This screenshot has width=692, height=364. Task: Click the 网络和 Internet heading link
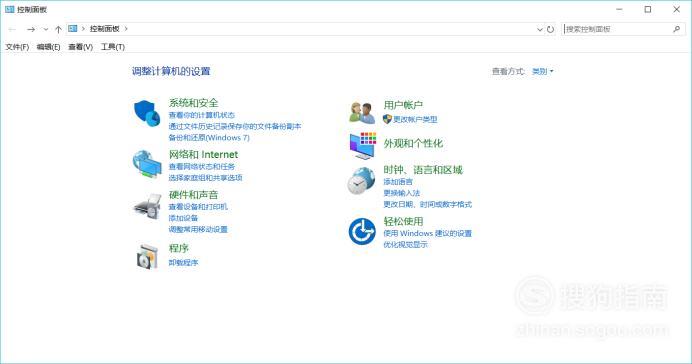pos(203,154)
